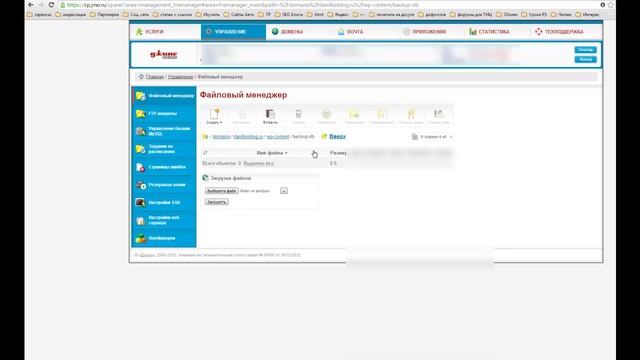
Task: Open the почитать на досуге bookmarks folder
Action: tap(391, 15)
